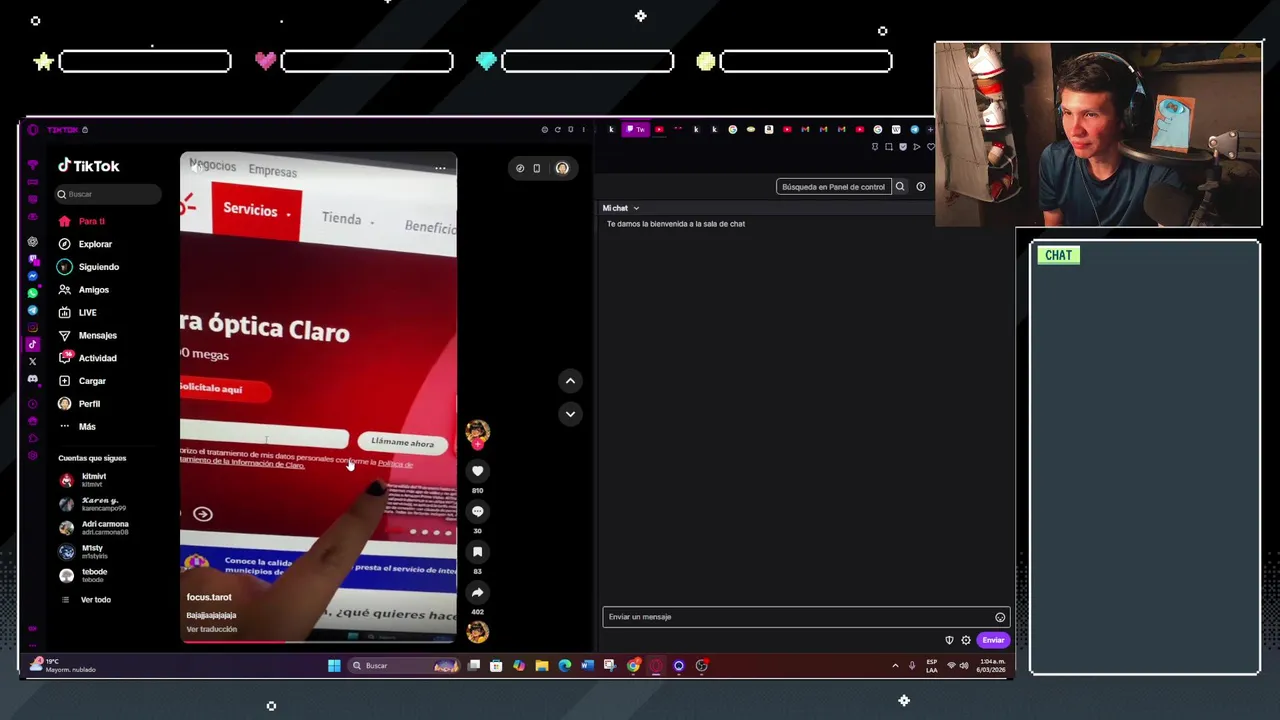Screen dimensions: 1280x720
Task: Open the Amigos section
Action: [x=94, y=290]
